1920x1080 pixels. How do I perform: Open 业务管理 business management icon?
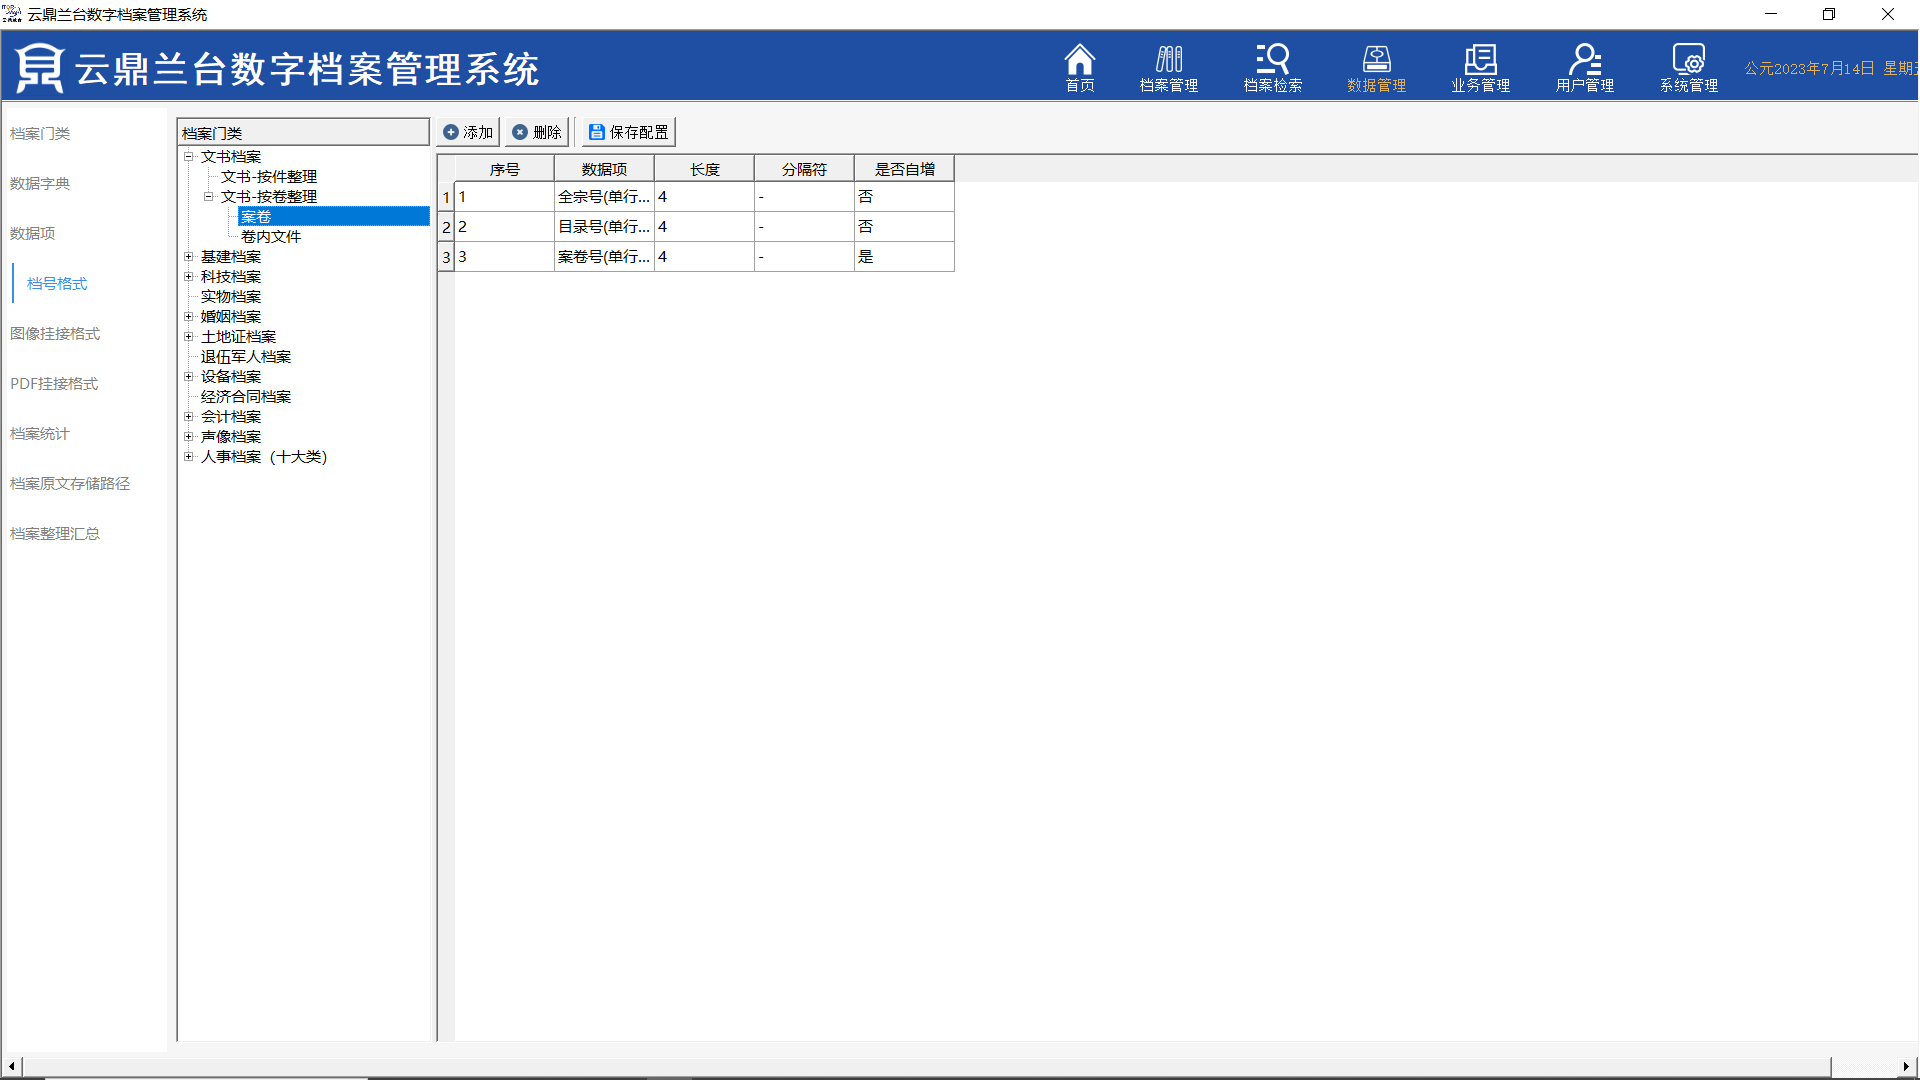[1480, 68]
